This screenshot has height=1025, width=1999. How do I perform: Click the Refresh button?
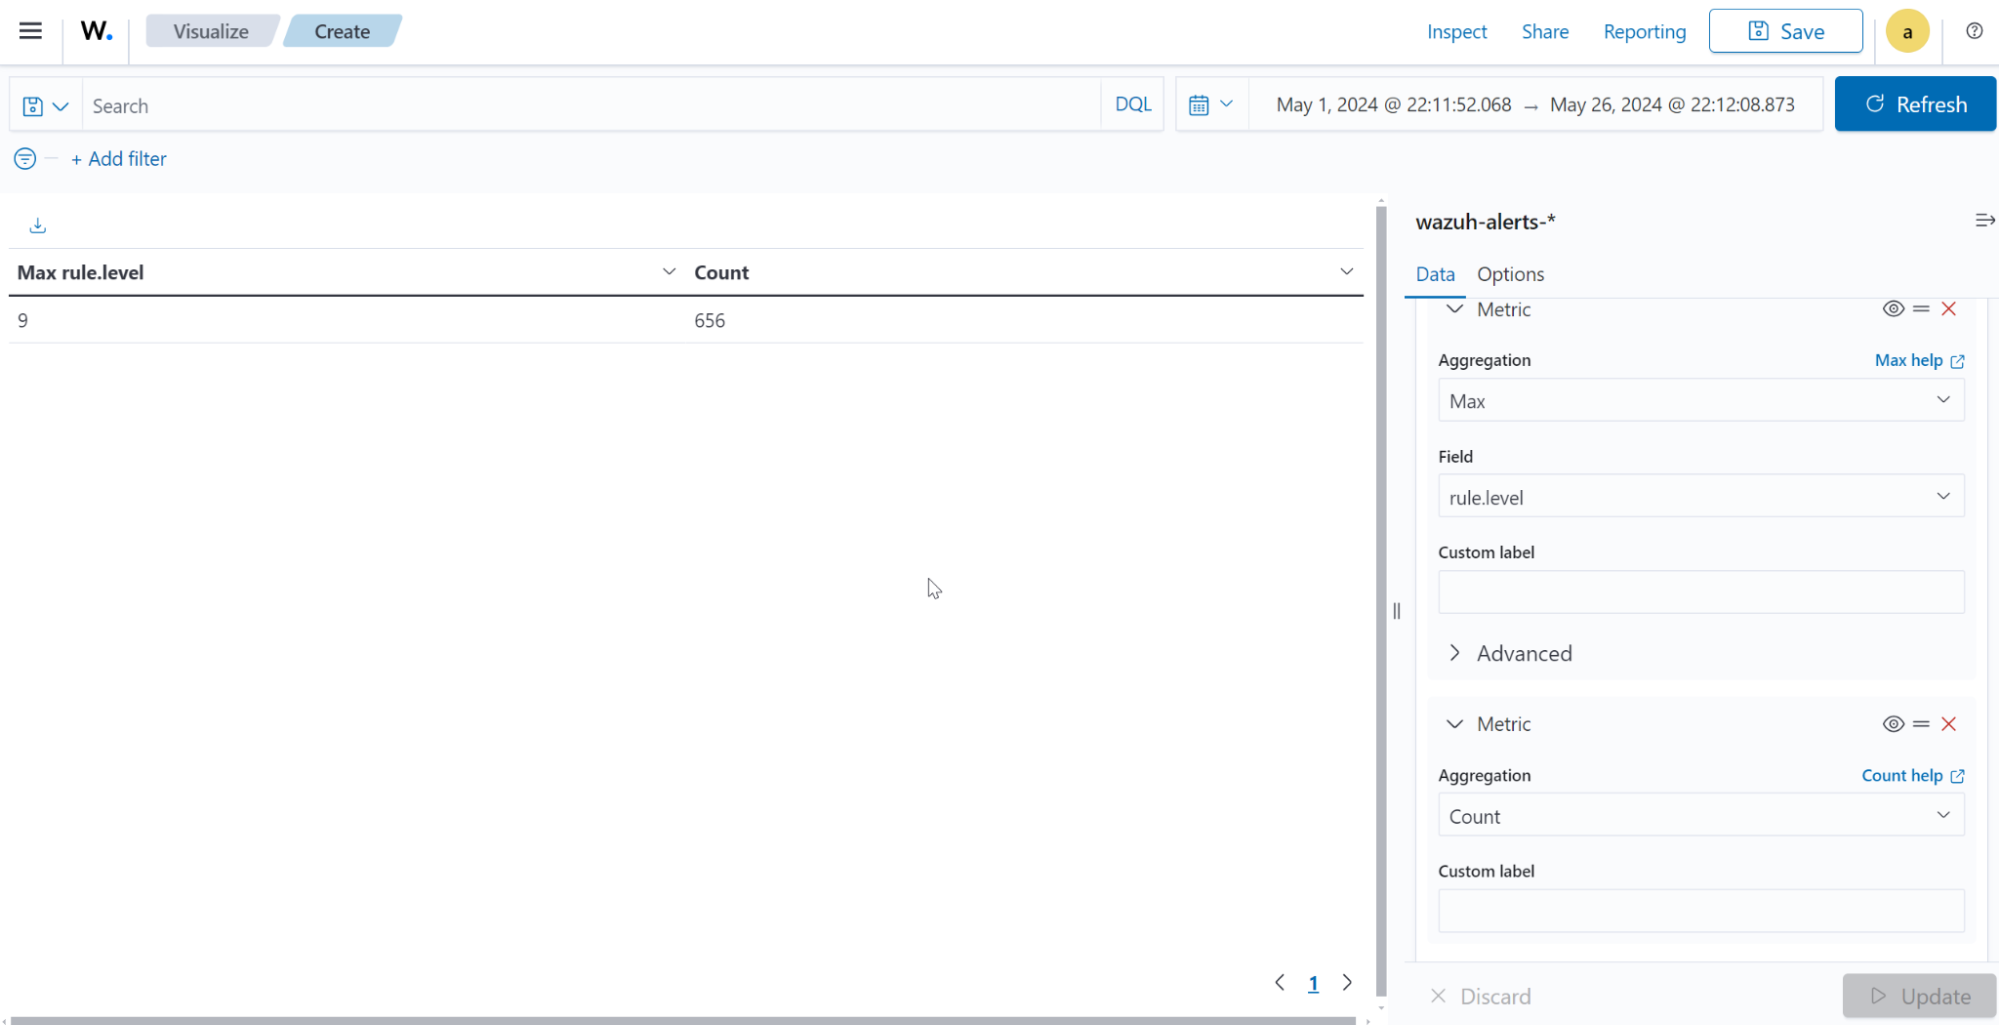click(1914, 103)
